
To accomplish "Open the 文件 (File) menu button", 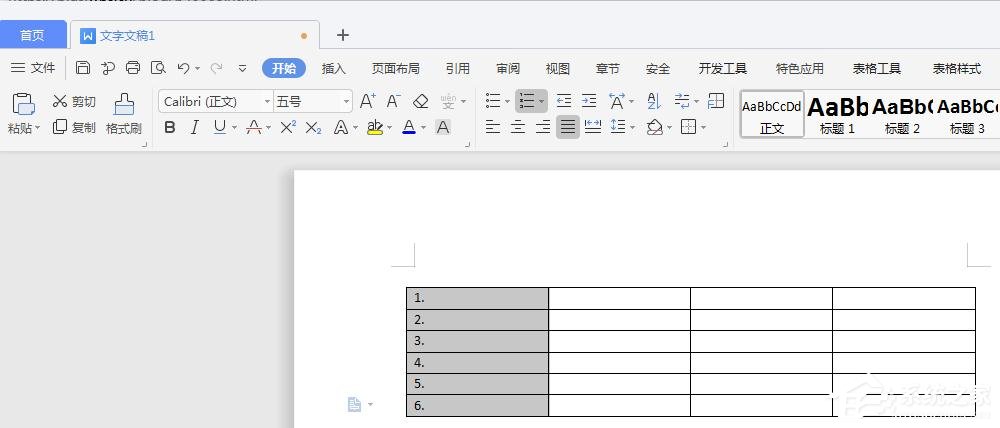I will click(33, 68).
